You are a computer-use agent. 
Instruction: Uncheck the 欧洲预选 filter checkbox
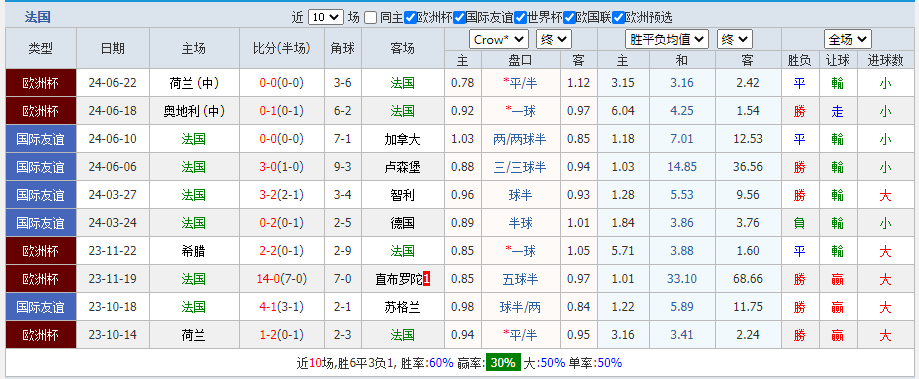(x=618, y=18)
